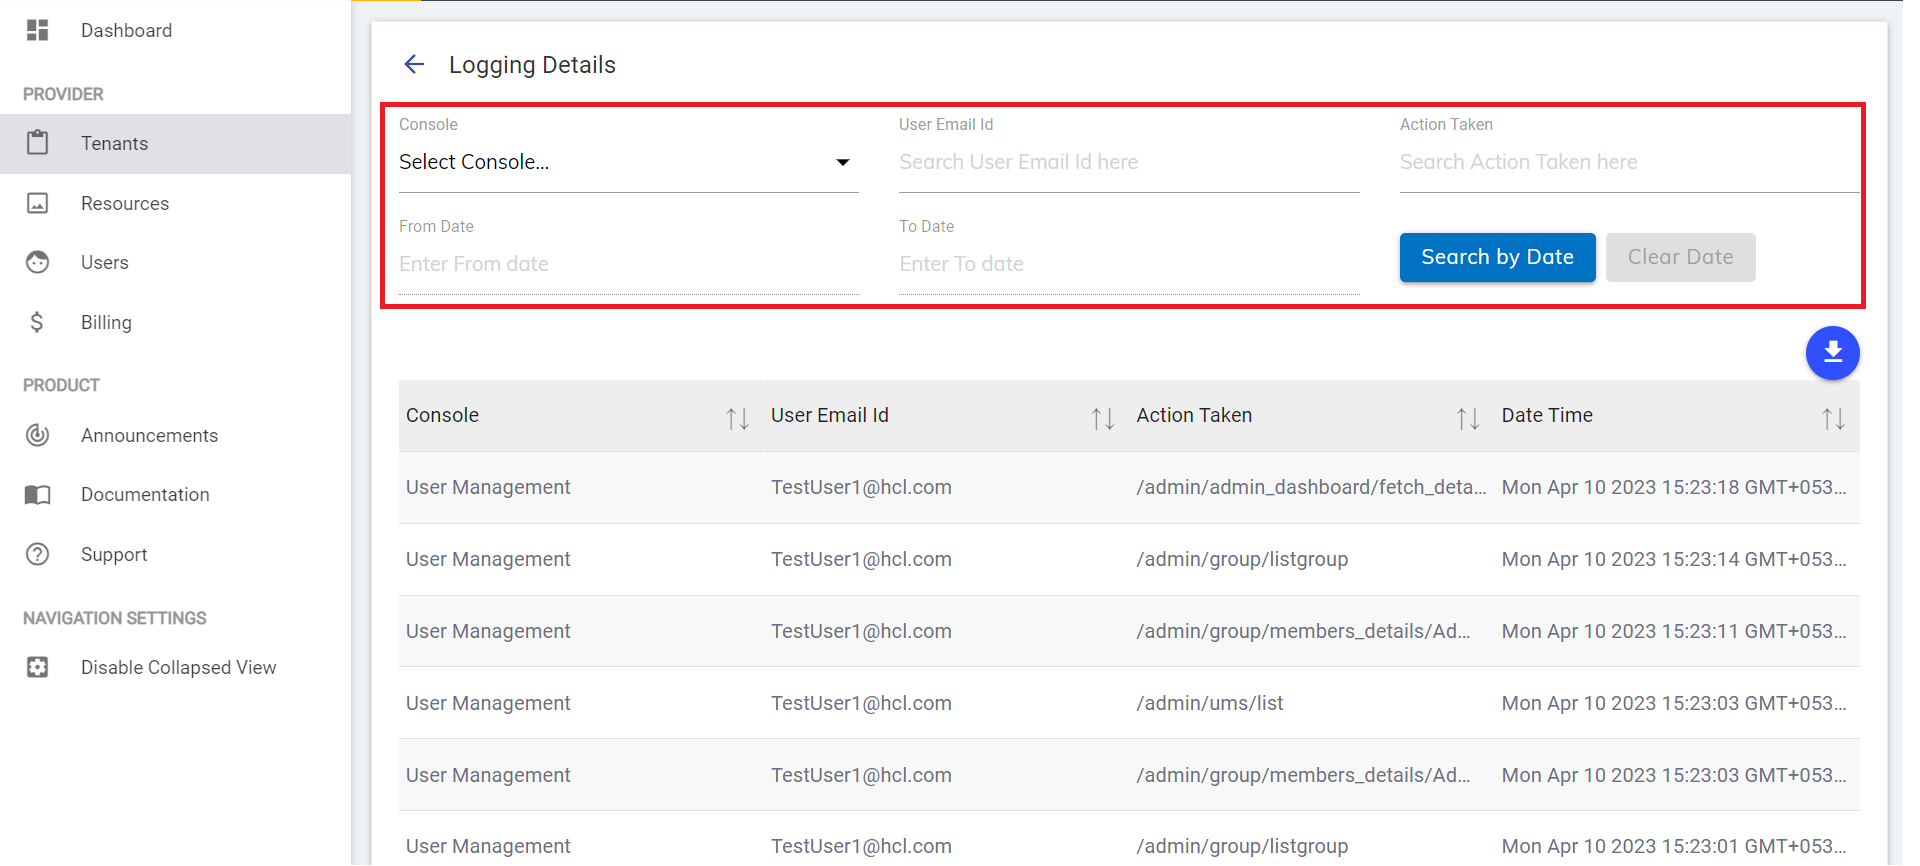Open the Select Console dropdown
1920x866 pixels.
[x=628, y=162]
